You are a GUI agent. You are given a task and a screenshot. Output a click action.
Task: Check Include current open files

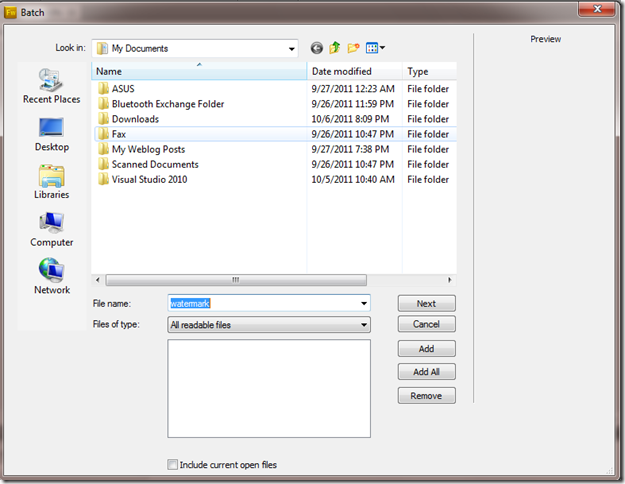172,464
